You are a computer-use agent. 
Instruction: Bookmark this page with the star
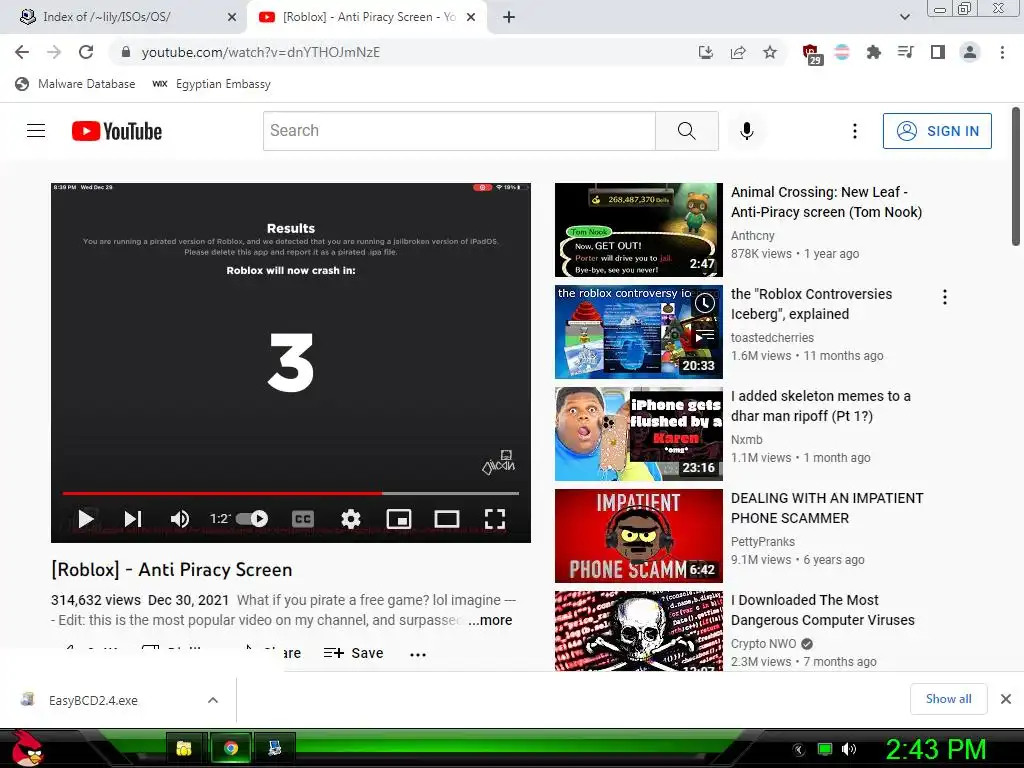click(770, 52)
